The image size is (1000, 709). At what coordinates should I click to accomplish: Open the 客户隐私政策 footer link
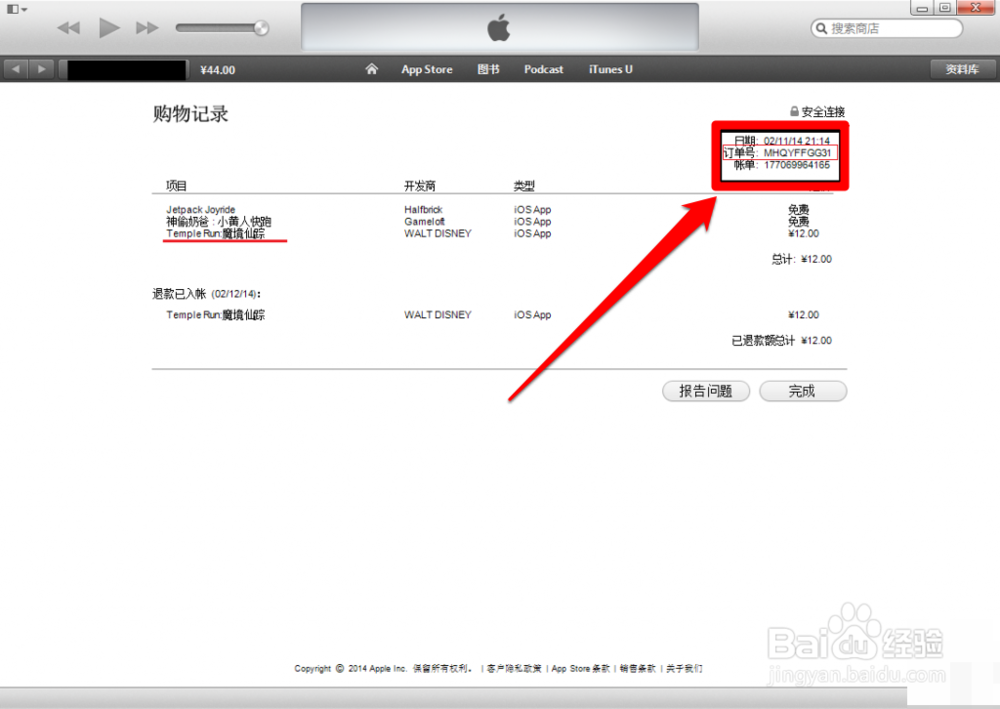(514, 668)
